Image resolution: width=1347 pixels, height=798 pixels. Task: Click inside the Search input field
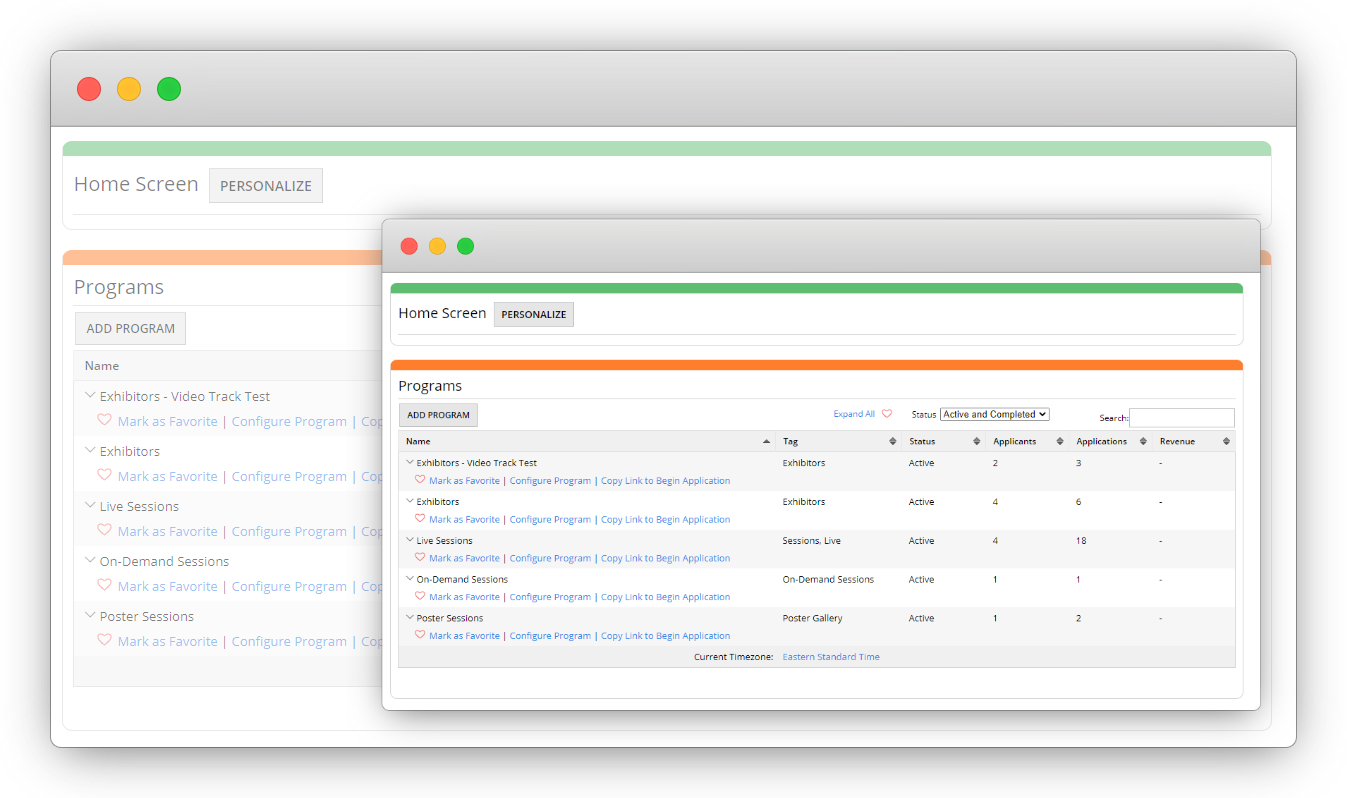[x=1180, y=417]
